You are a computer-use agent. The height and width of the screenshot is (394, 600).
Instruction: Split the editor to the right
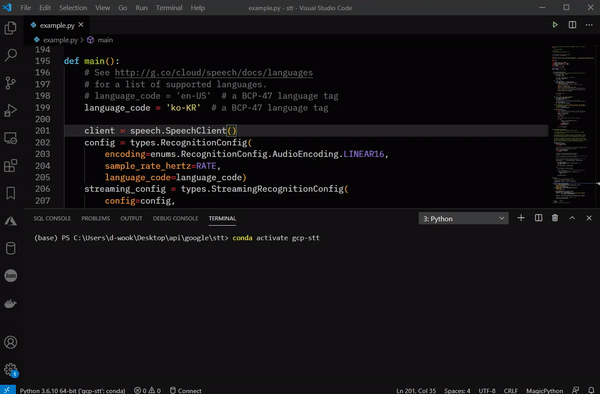pos(572,25)
